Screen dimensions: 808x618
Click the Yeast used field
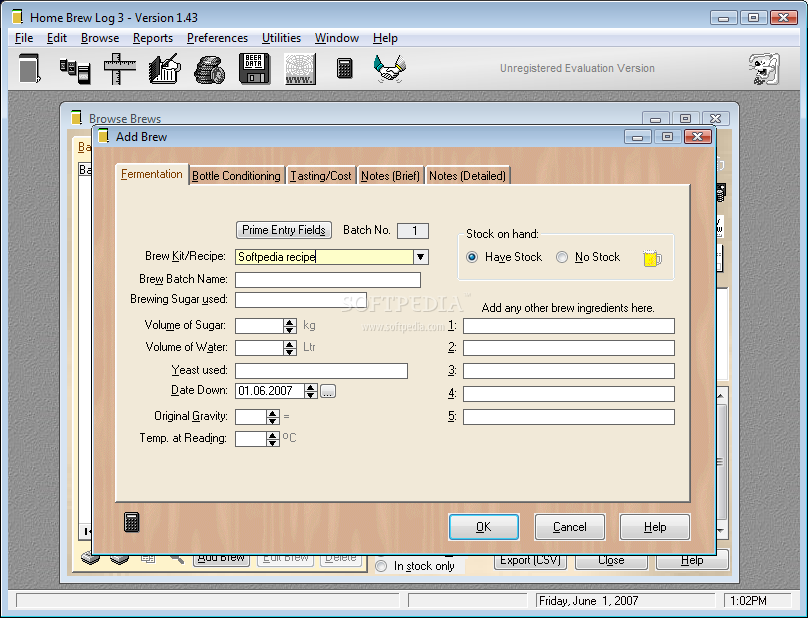click(x=321, y=371)
